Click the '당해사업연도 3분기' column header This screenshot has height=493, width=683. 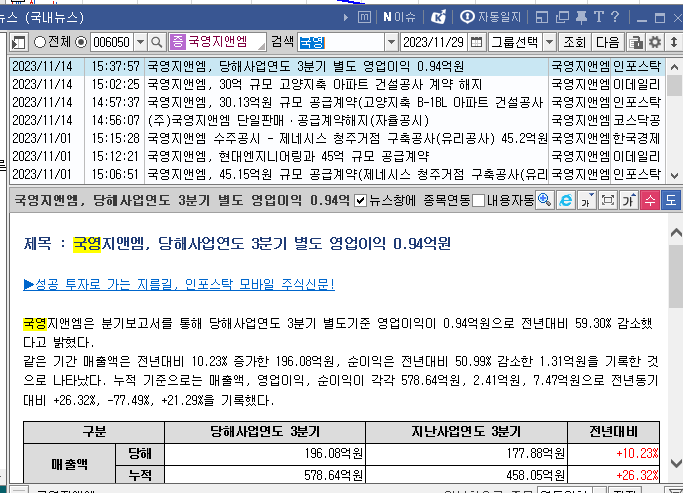(265, 432)
